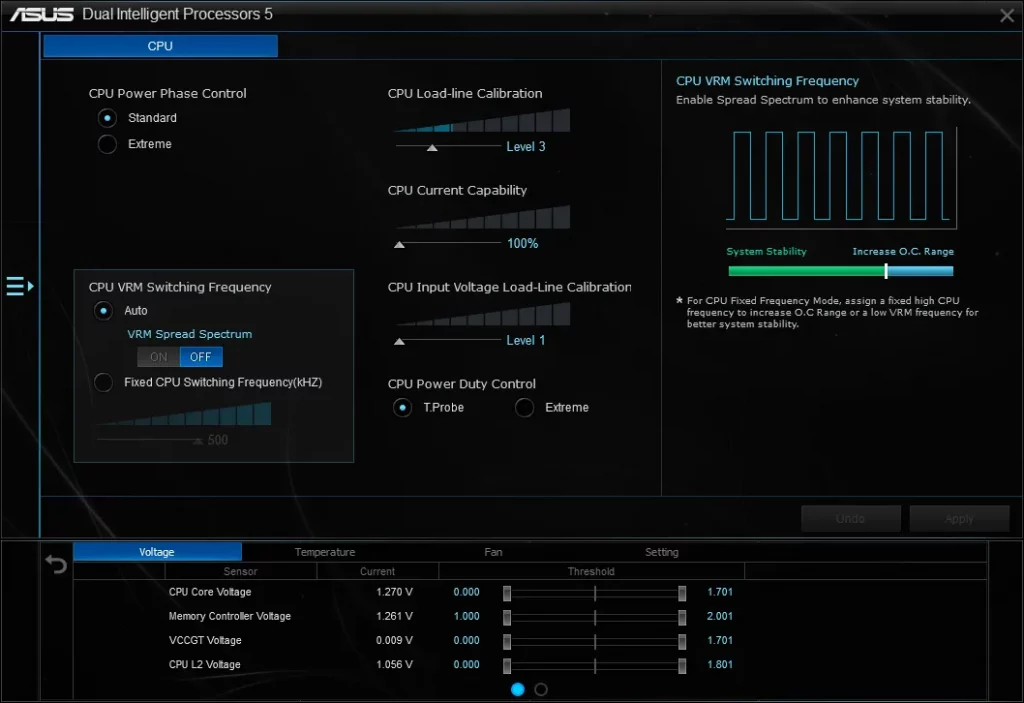Click the Apply button

click(959, 519)
